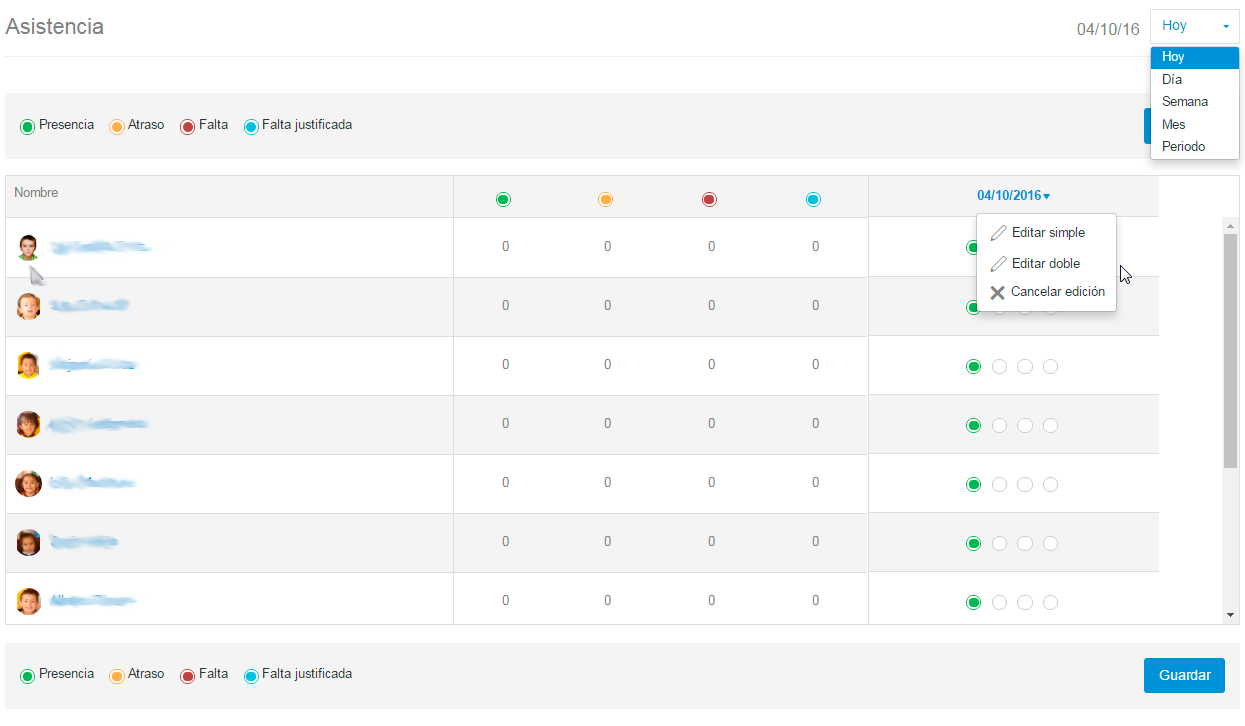Click the orange pencil icon beside Editar doble

click(998, 264)
